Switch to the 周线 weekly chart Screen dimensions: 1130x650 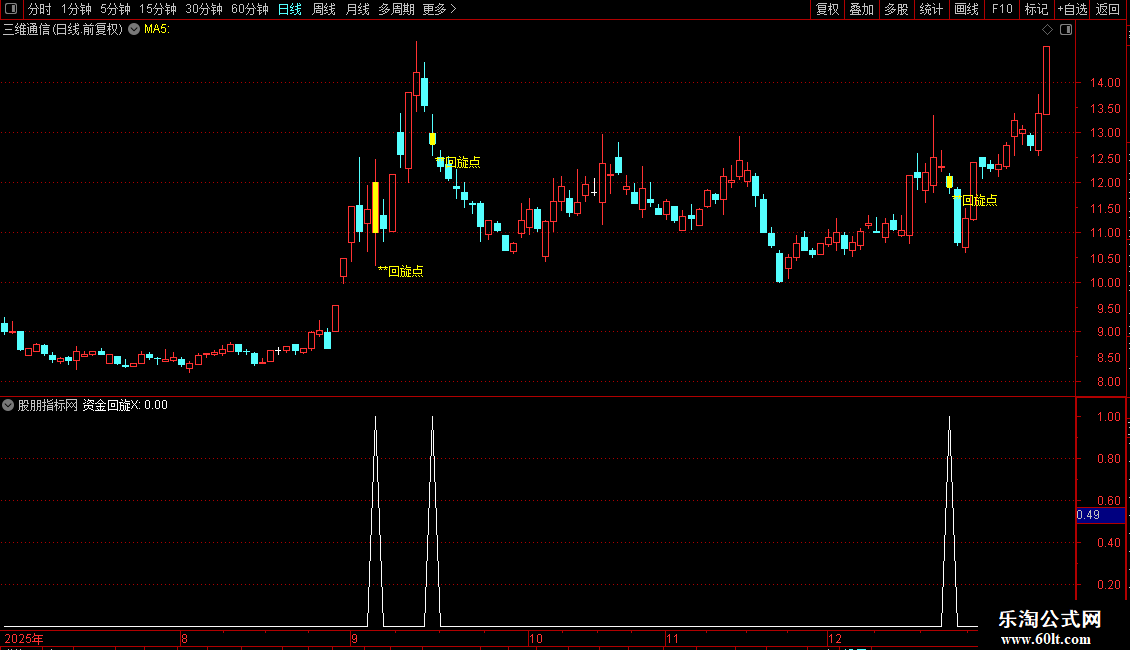(x=324, y=9)
